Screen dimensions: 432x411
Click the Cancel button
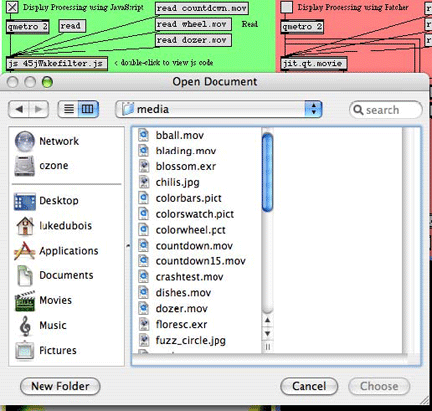[x=309, y=386]
